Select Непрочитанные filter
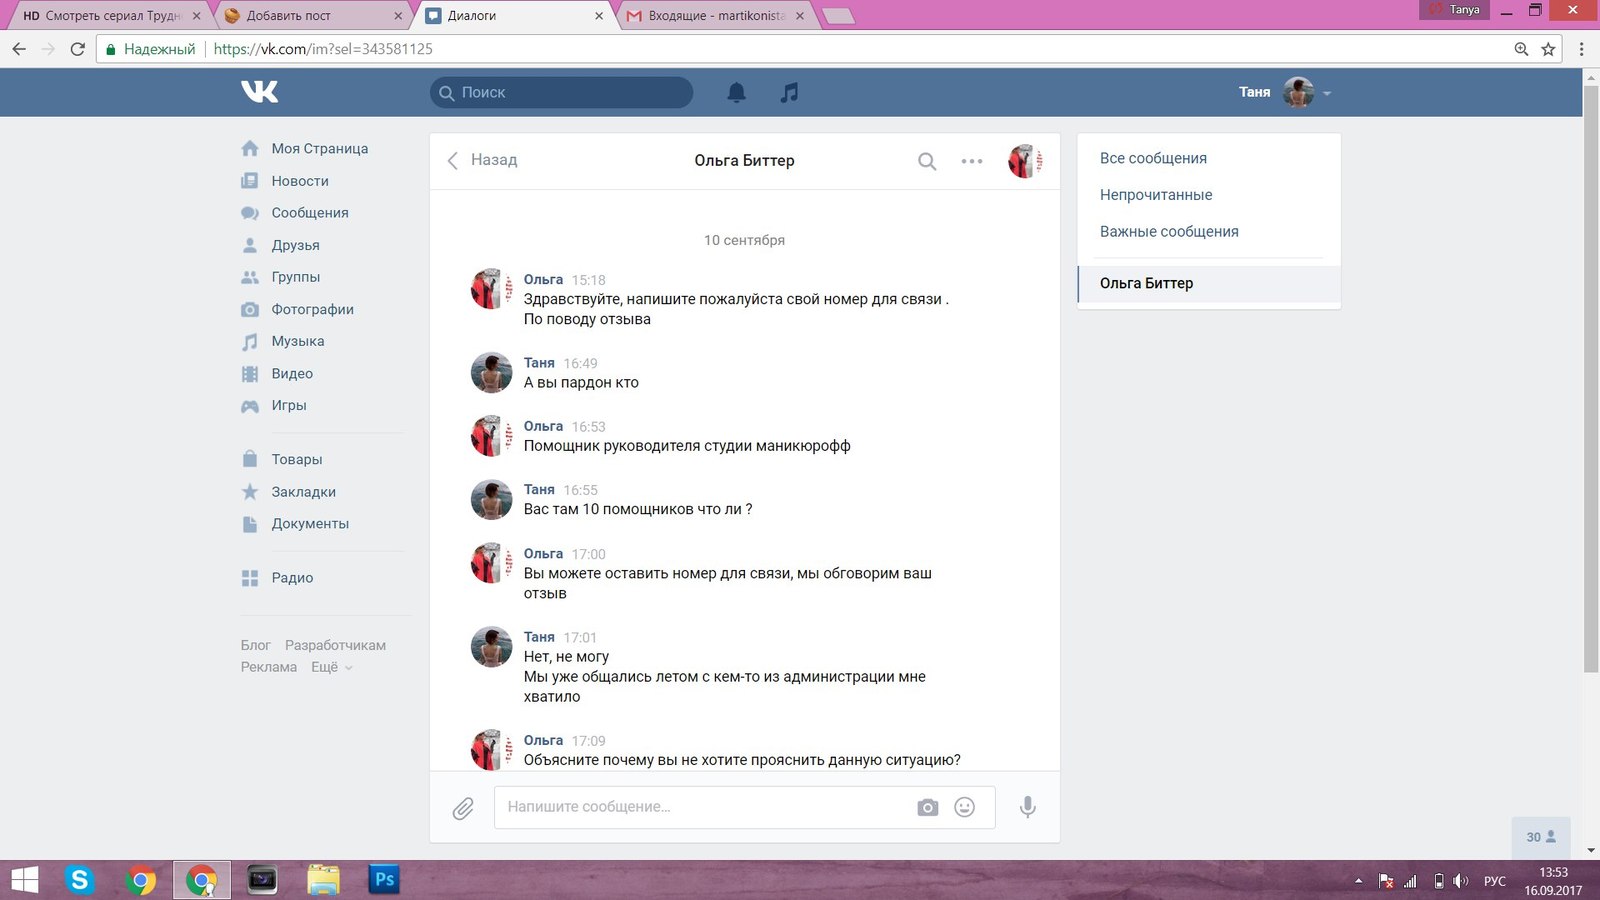 (x=1156, y=195)
